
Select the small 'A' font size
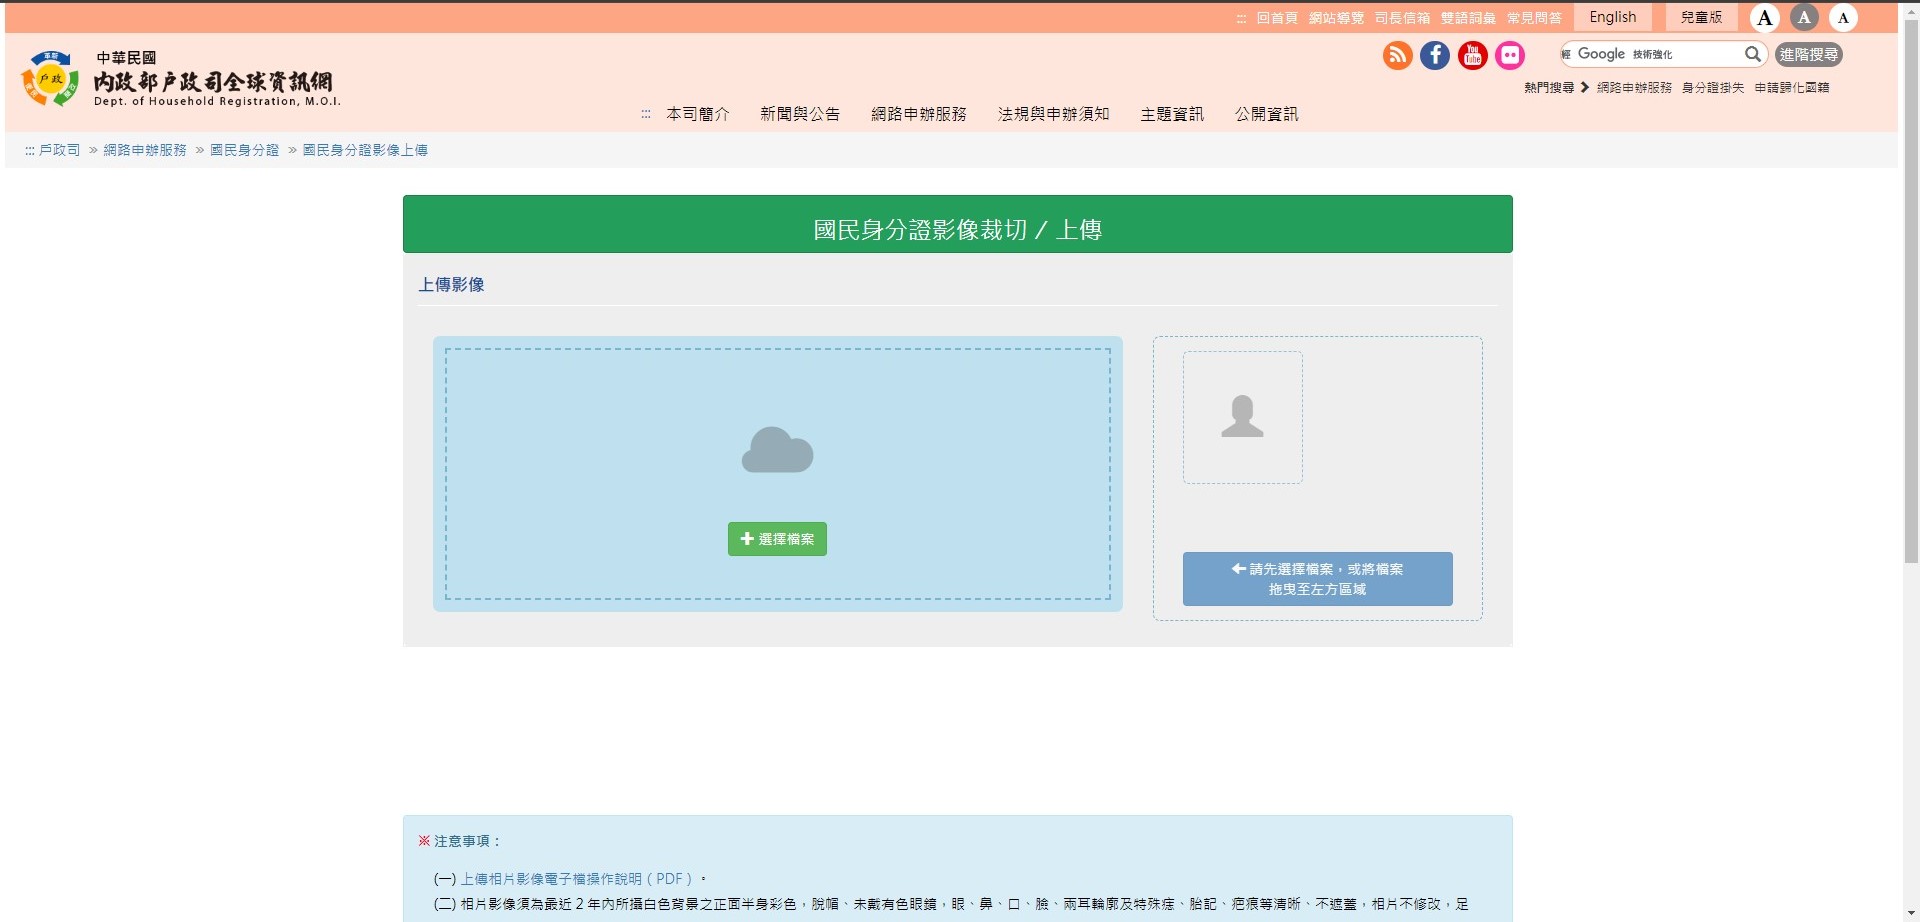point(1842,17)
